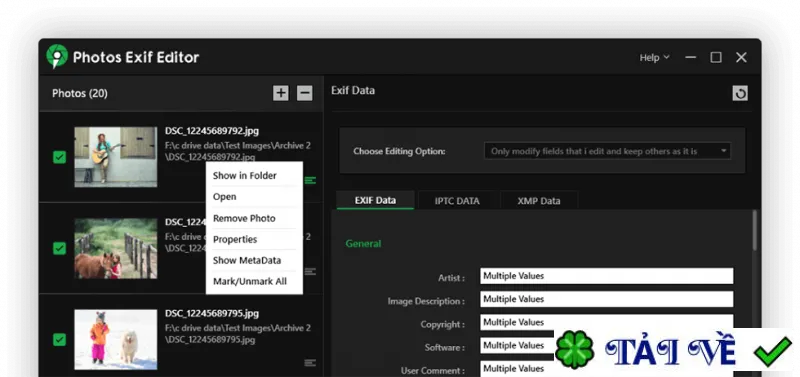Image resolution: width=800 pixels, height=377 pixels.
Task: Choose Show in Folder from context menu
Action: 254,175
